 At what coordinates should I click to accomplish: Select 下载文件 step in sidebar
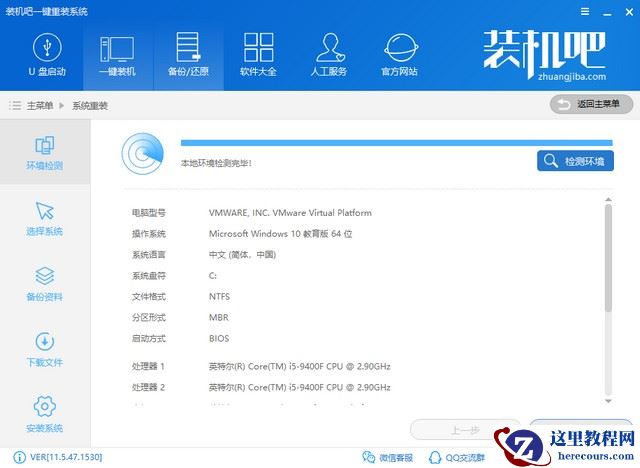(x=45, y=350)
